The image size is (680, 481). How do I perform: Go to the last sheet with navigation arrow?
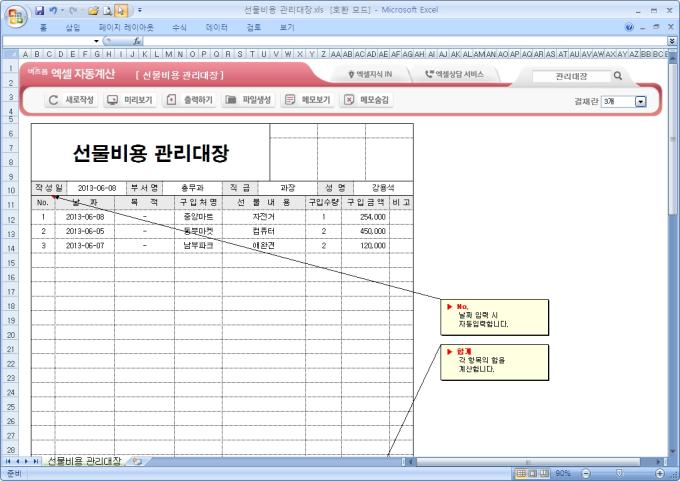pos(36,461)
